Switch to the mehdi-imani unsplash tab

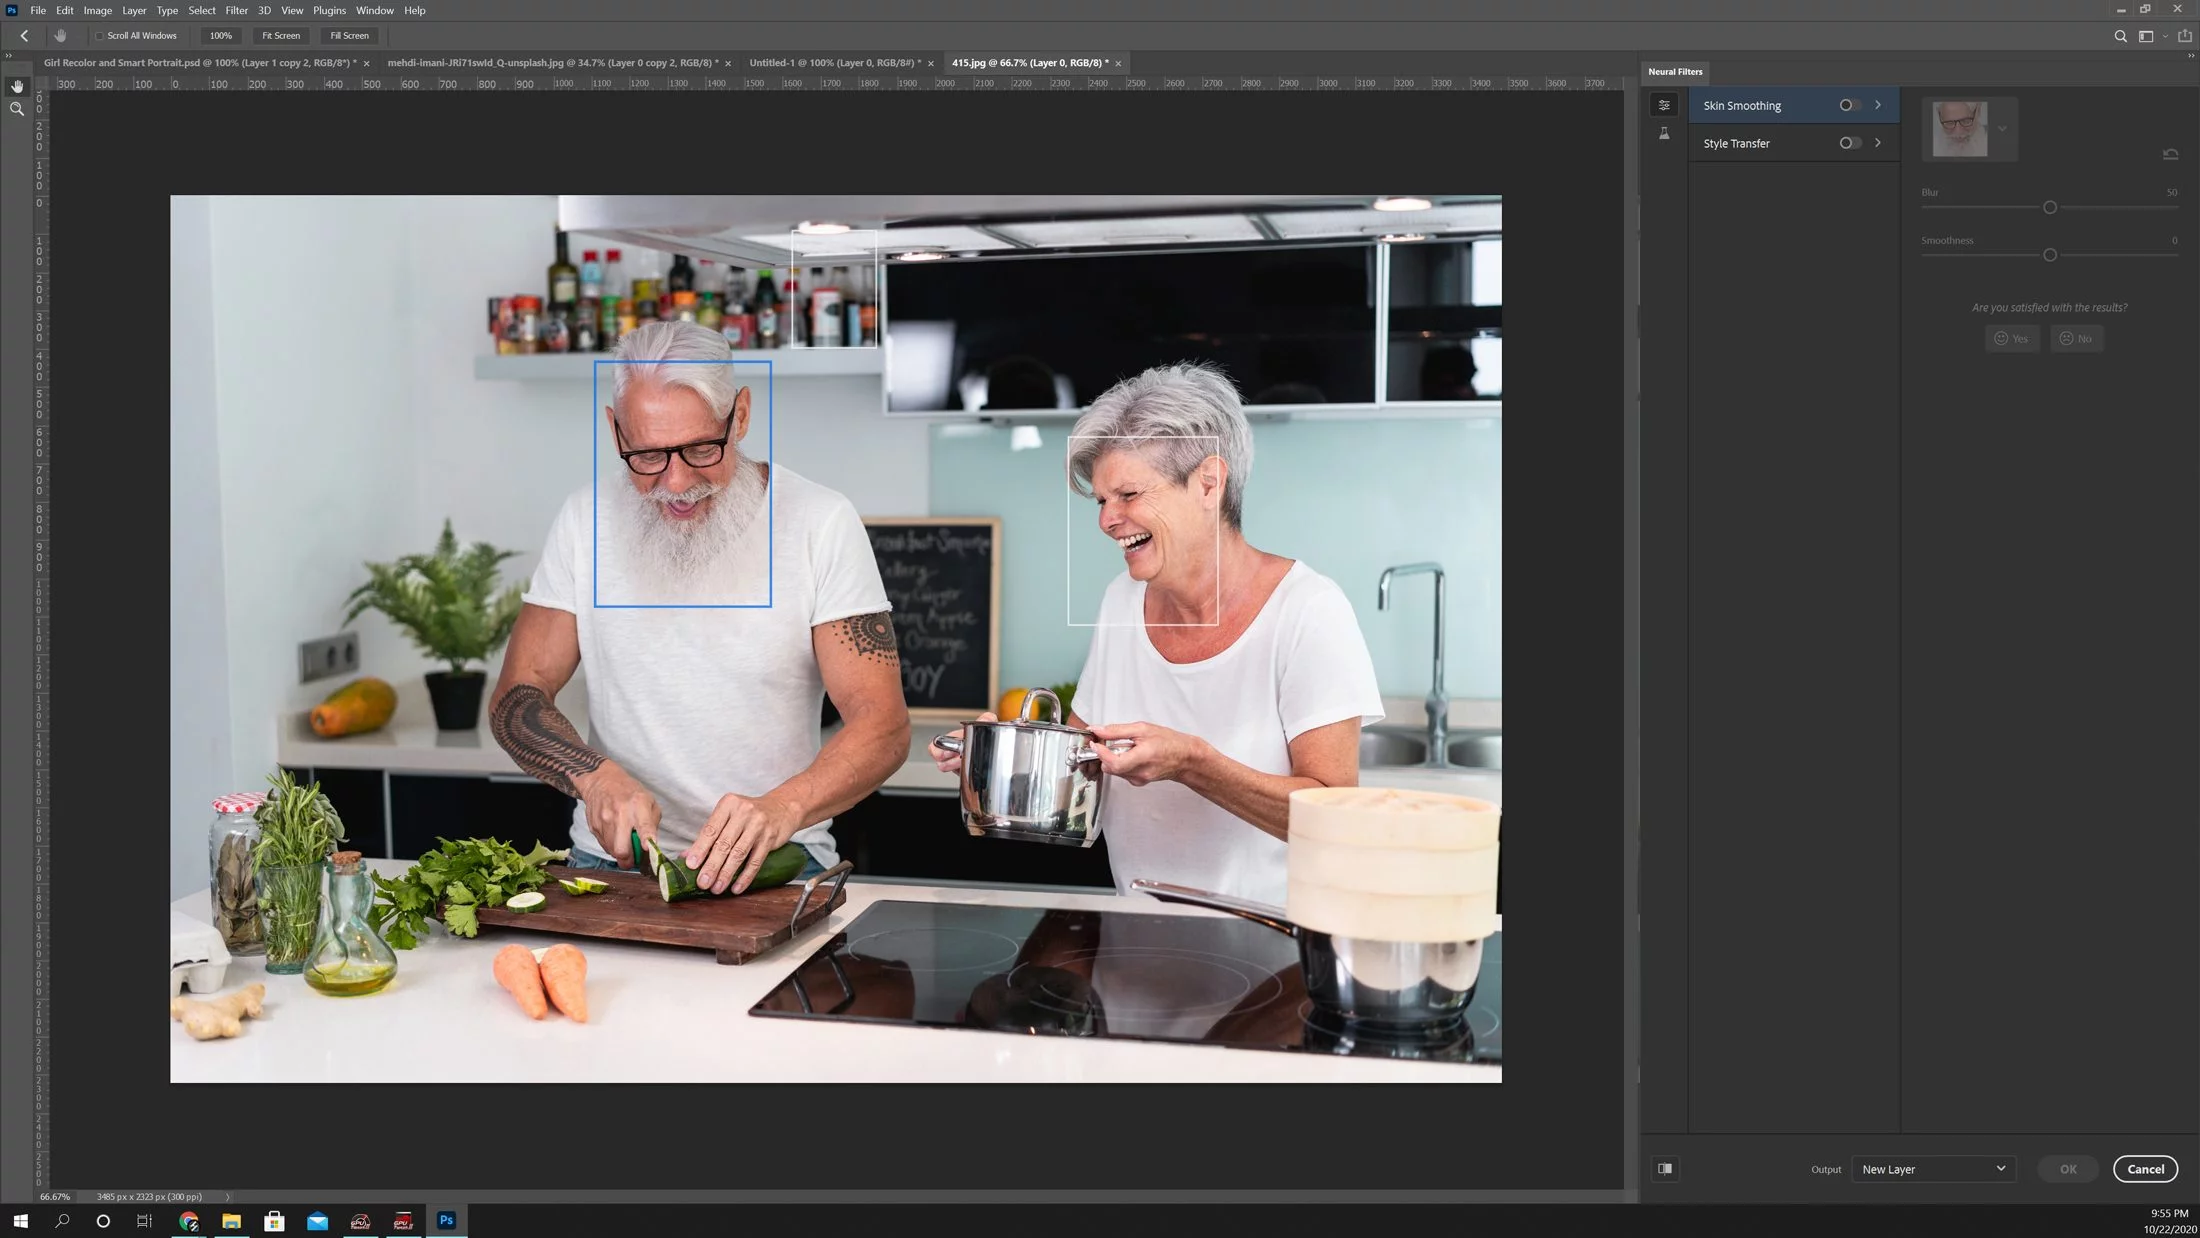tap(552, 63)
